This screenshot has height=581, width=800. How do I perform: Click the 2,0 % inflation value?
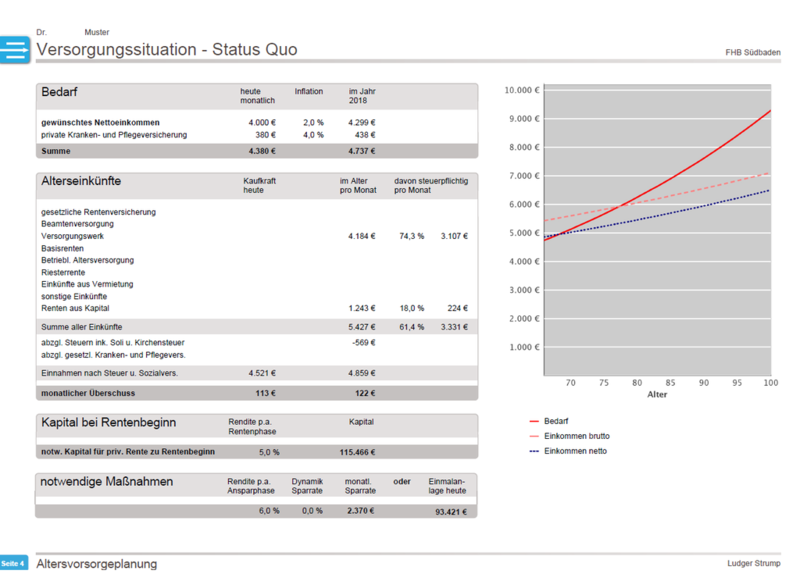click(x=314, y=122)
